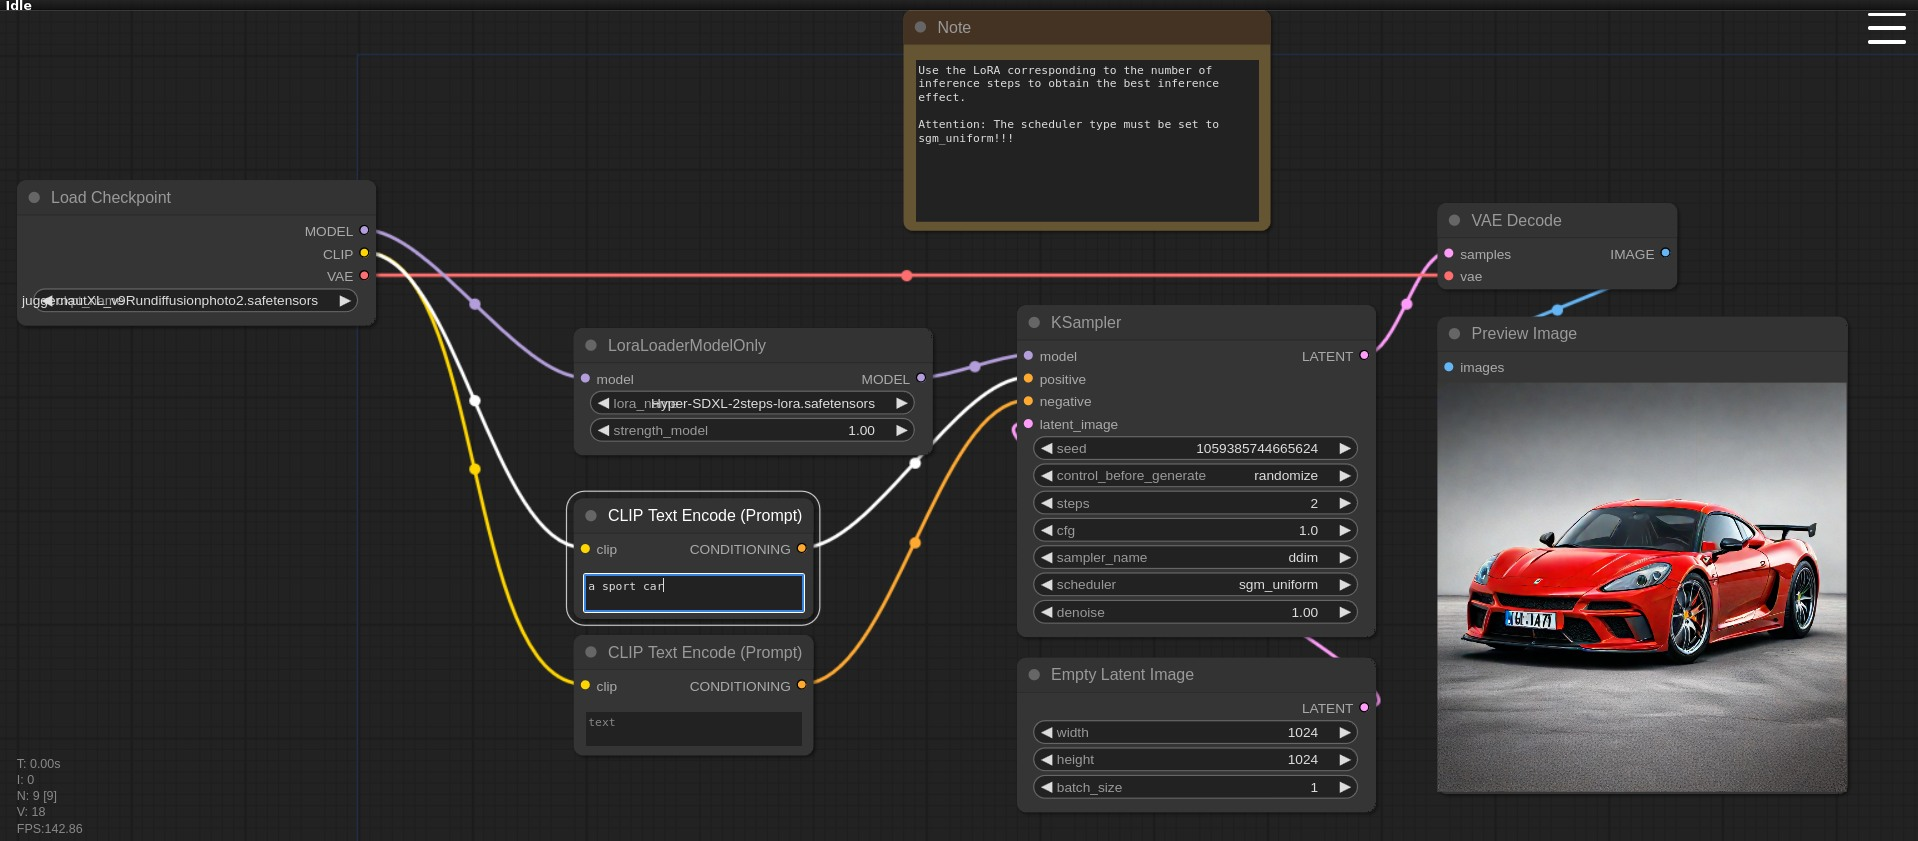Click the images input port on Preview Image

[1449, 367]
